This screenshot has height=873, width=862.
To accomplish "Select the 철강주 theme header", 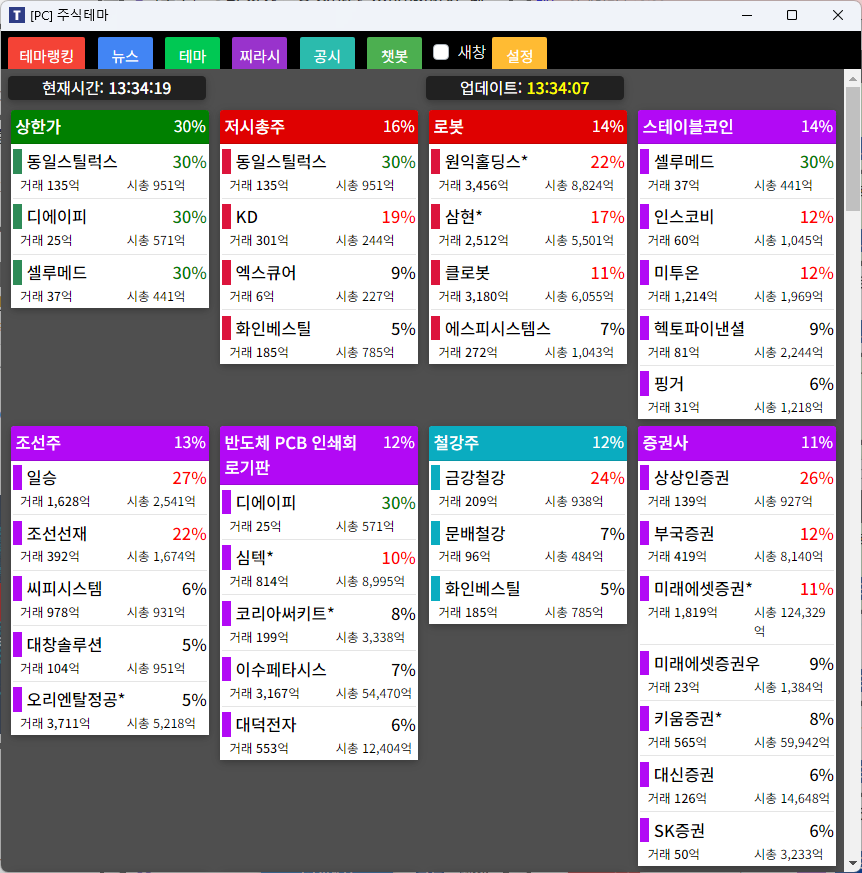I will [528, 443].
